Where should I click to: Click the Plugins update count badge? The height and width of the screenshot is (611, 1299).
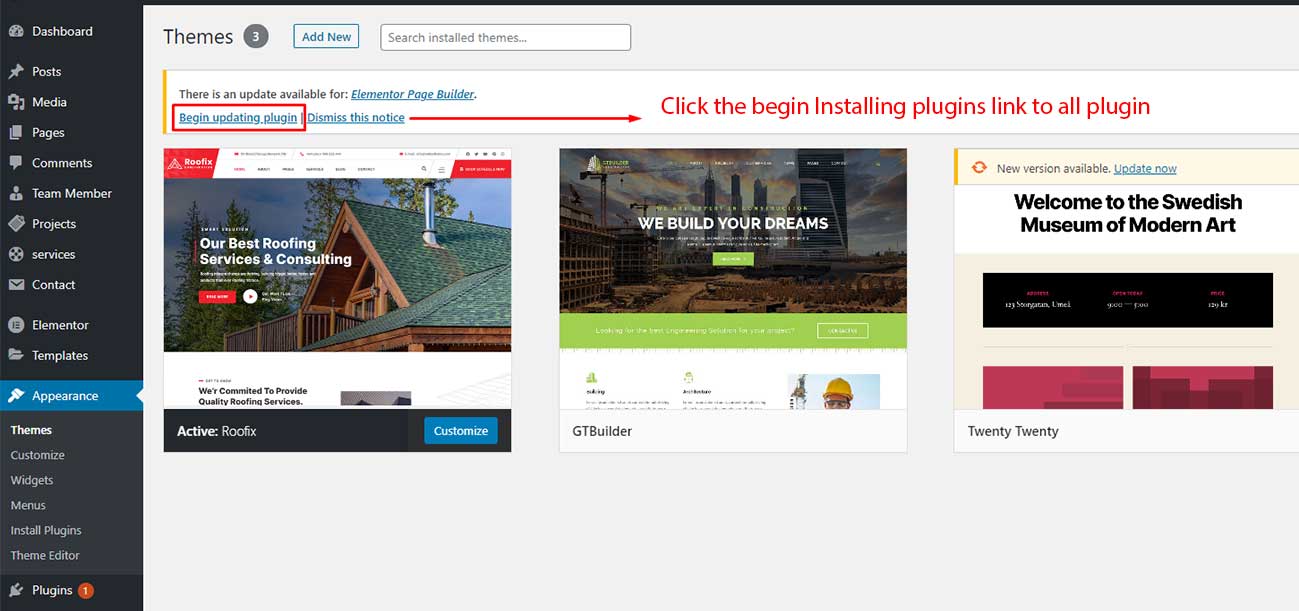[x=86, y=590]
